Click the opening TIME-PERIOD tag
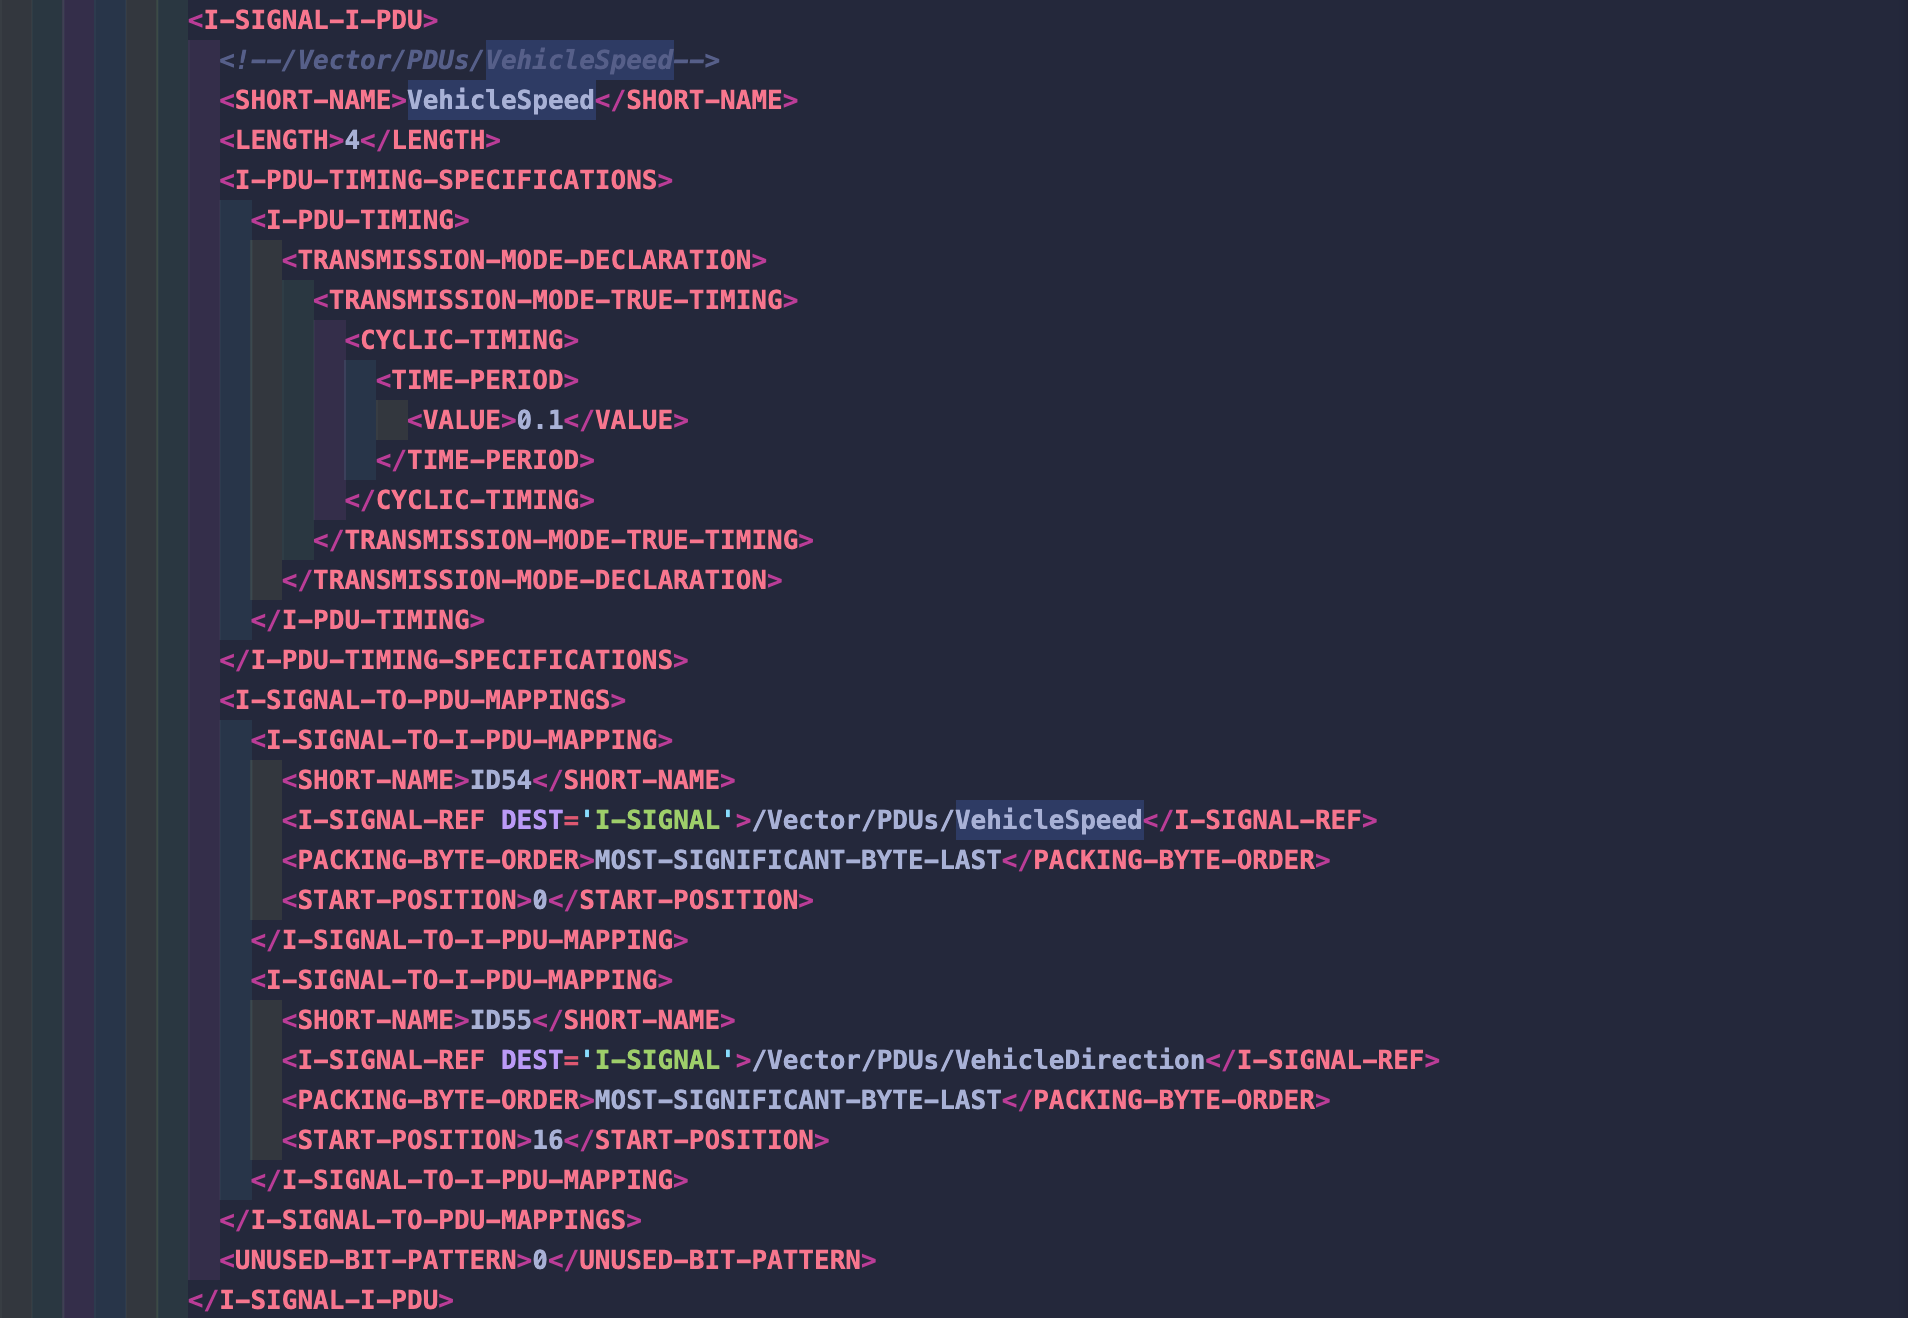Screen dimensions: 1908x1318 pyautogui.click(x=477, y=380)
